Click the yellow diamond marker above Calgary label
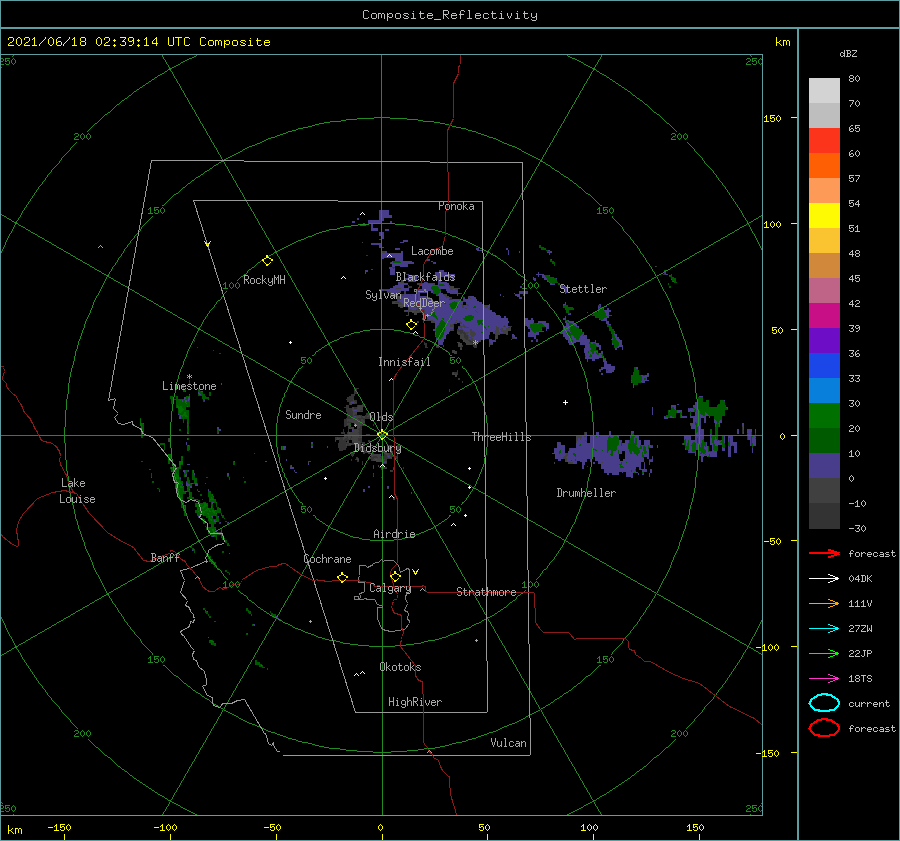Image resolution: width=900 pixels, height=841 pixels. 395,576
